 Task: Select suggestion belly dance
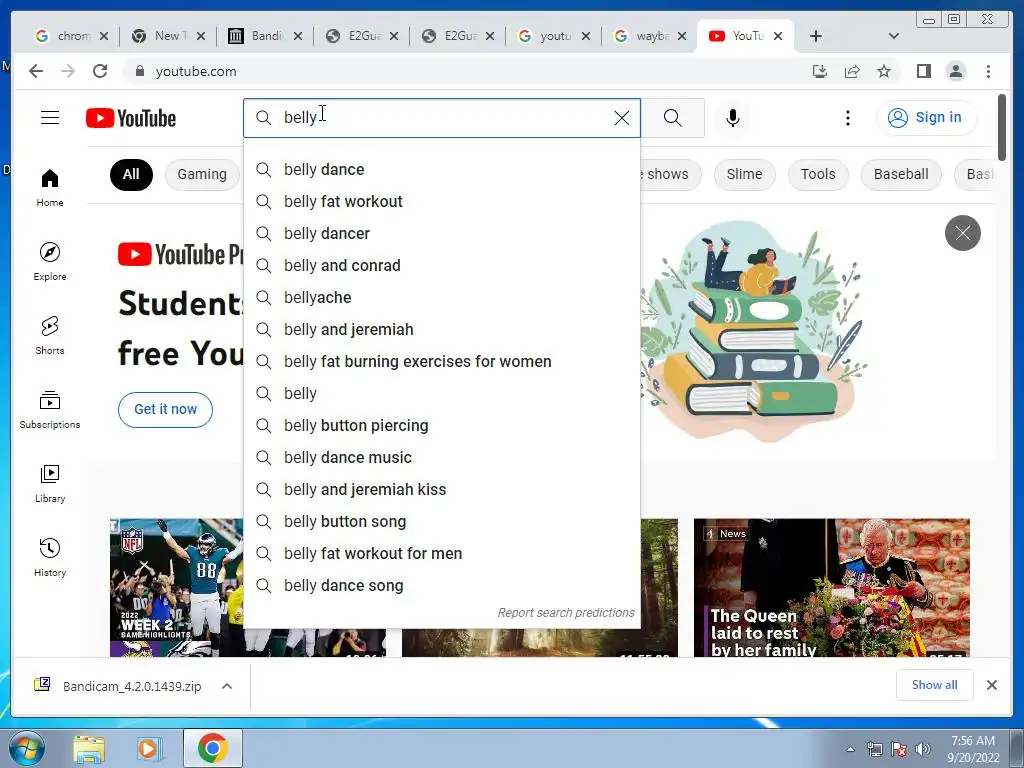tap(441, 169)
